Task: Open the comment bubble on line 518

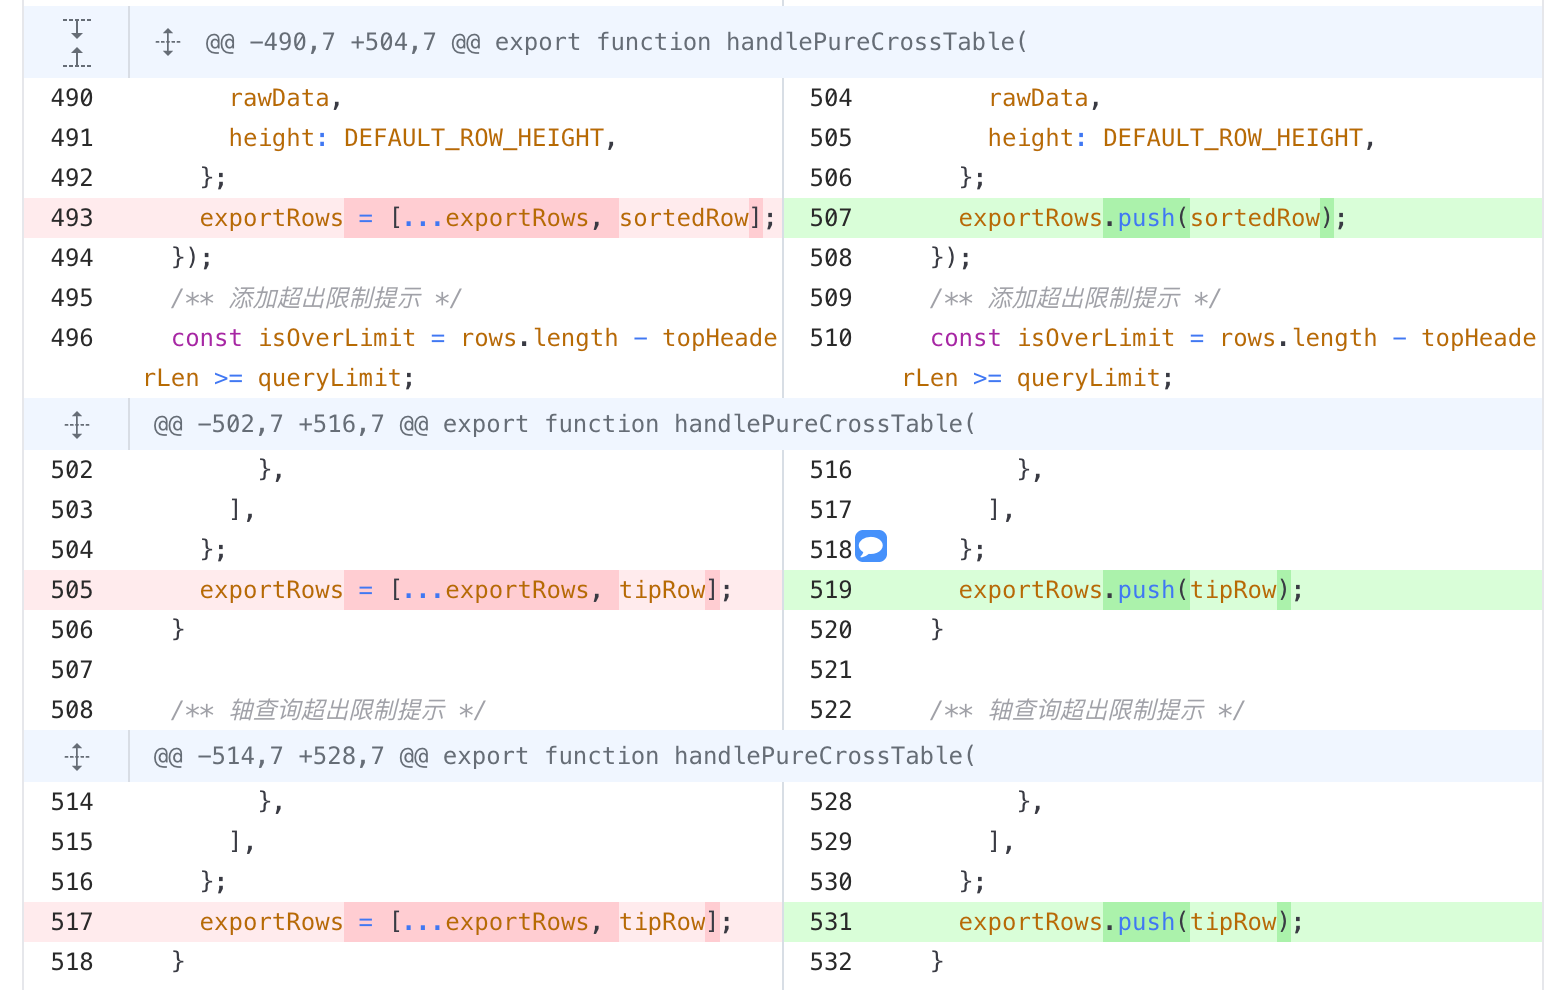Action: point(871,546)
